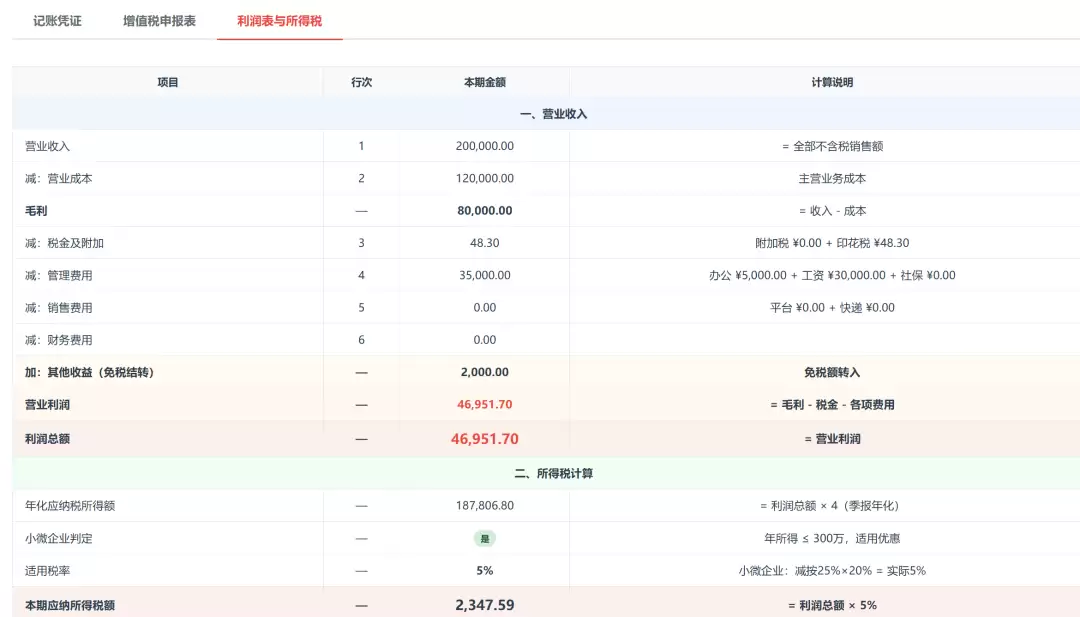This screenshot has width=1080, height=617.
Task: Click the 年化应纳税所得额 amount 187,806.80
Action: pyautogui.click(x=485, y=505)
